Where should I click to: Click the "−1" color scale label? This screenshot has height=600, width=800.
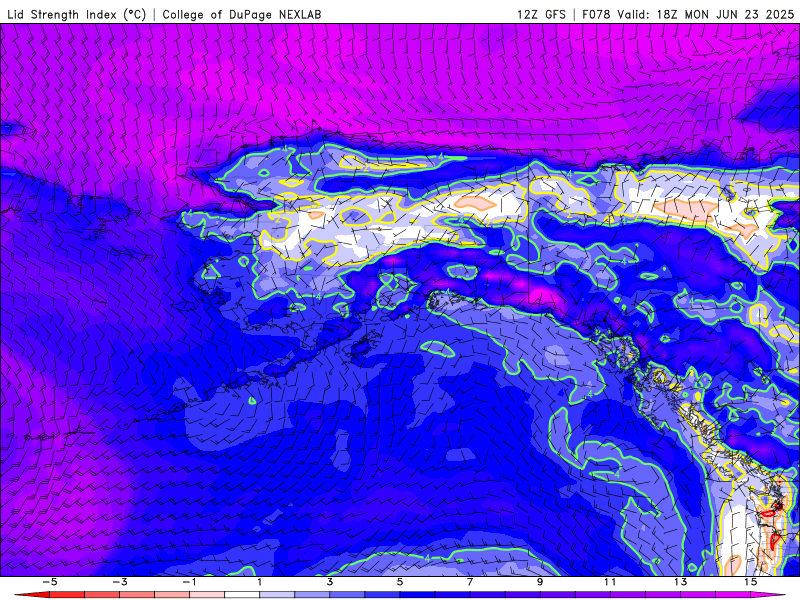(189, 582)
